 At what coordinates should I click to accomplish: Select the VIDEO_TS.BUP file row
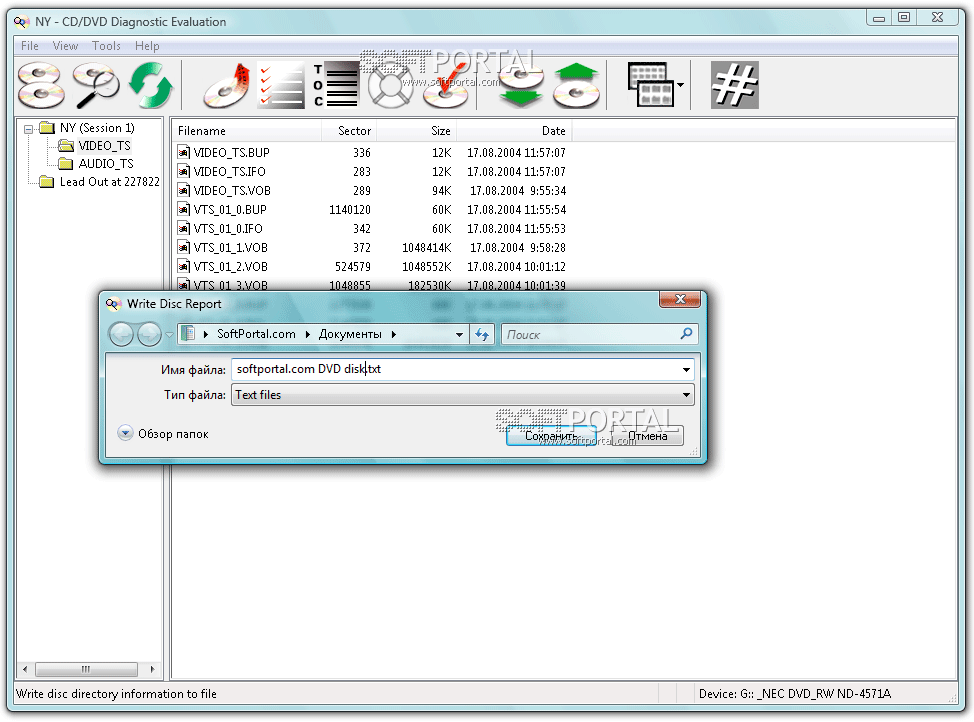coord(371,153)
